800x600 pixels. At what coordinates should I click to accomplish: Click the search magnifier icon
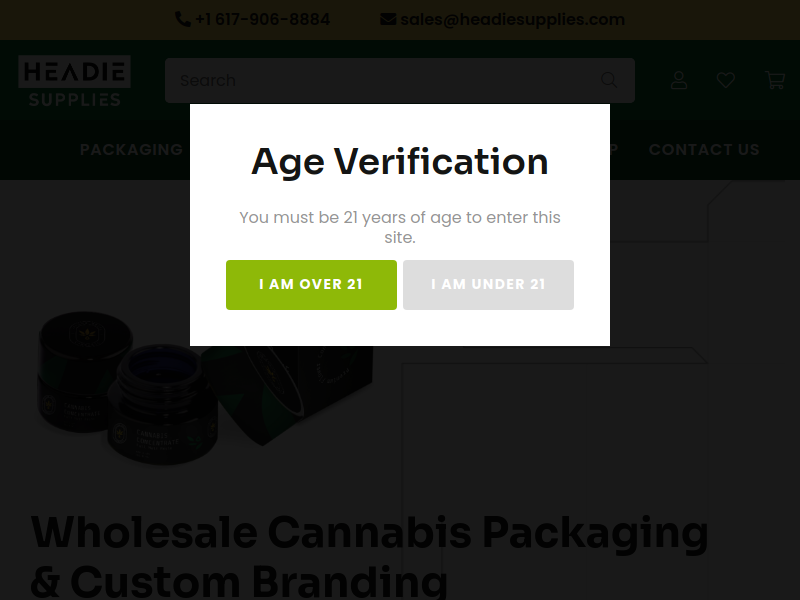(609, 80)
